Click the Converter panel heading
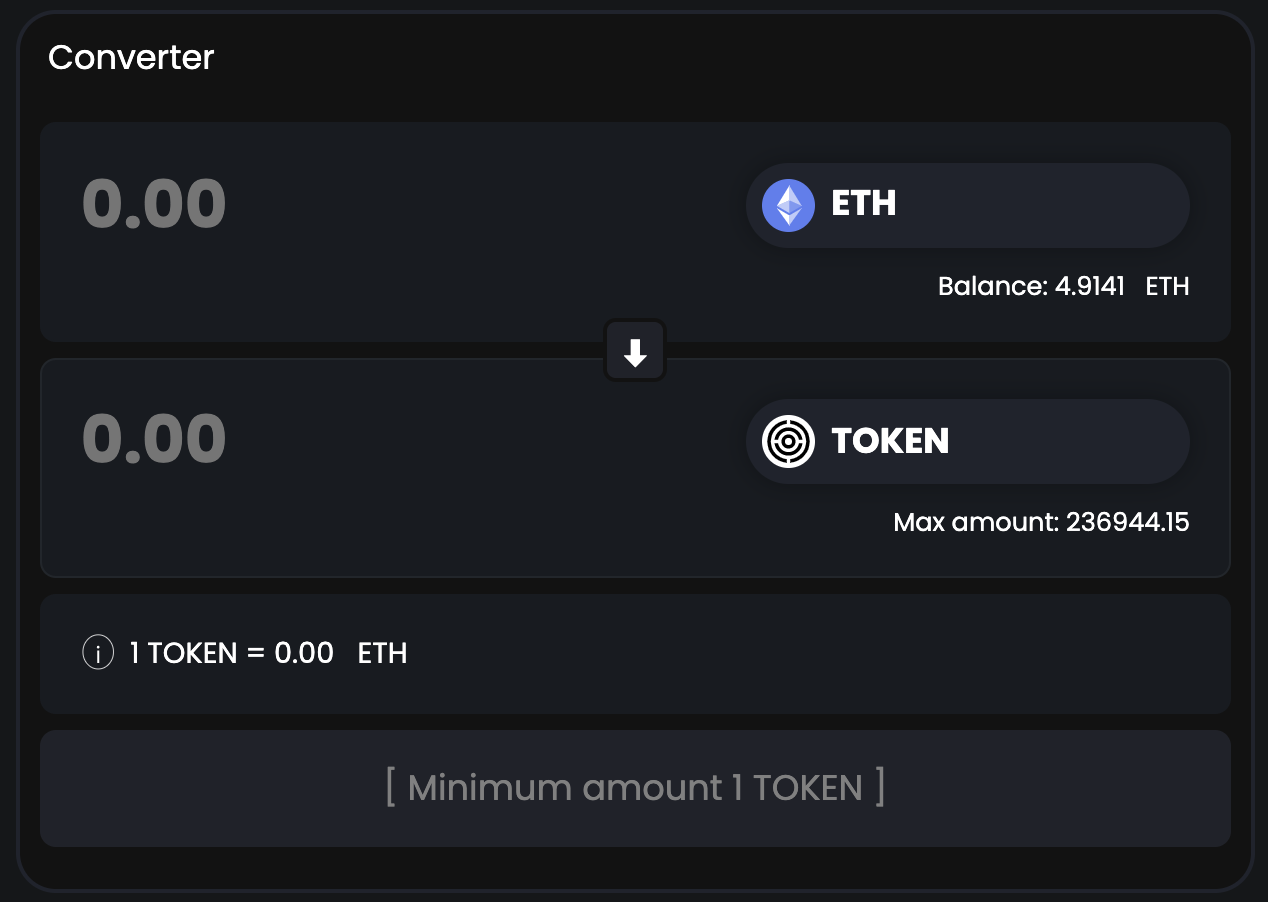Image resolution: width=1268 pixels, height=902 pixels. point(131,58)
